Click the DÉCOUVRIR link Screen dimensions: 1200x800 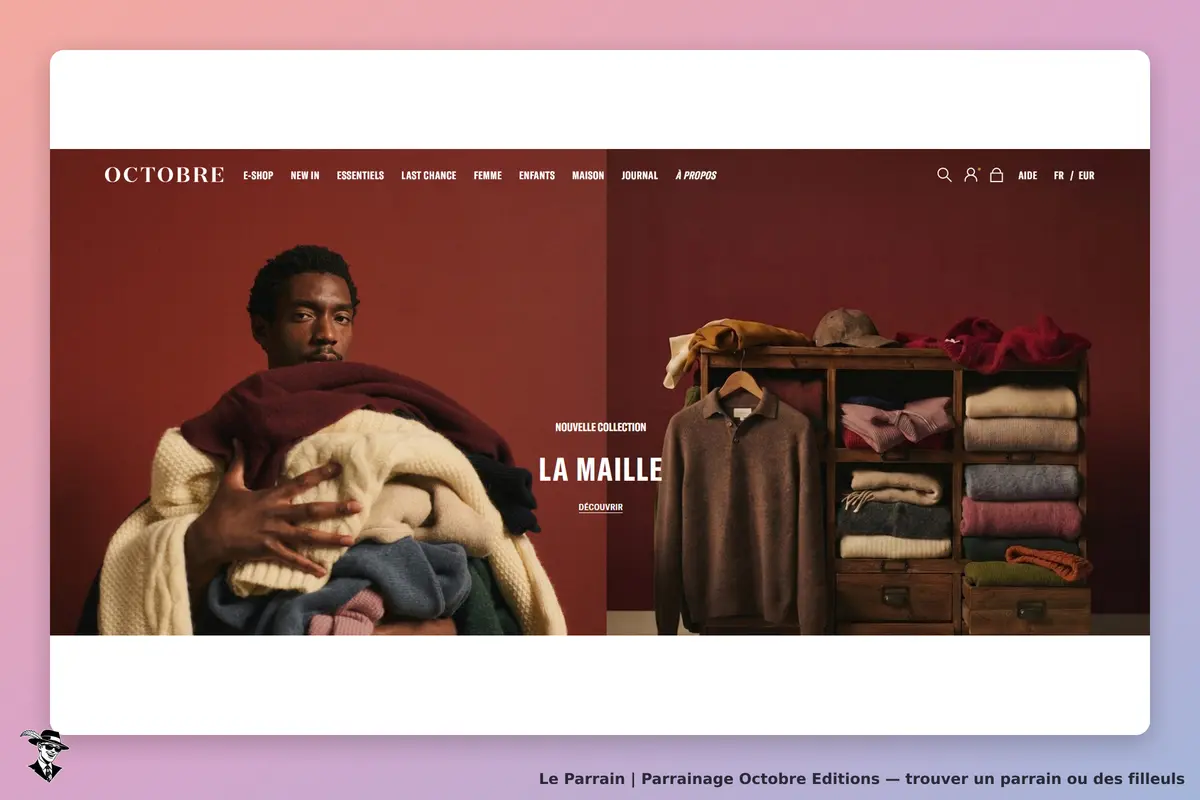[601, 507]
